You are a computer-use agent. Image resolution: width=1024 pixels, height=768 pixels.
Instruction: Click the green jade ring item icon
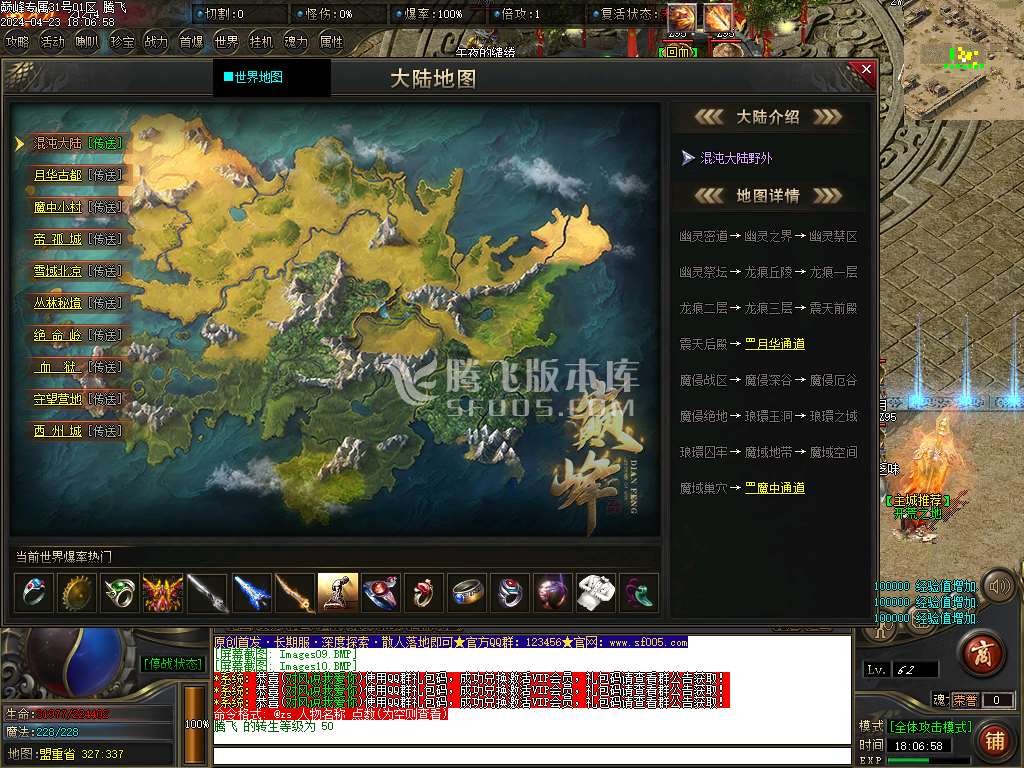point(120,593)
